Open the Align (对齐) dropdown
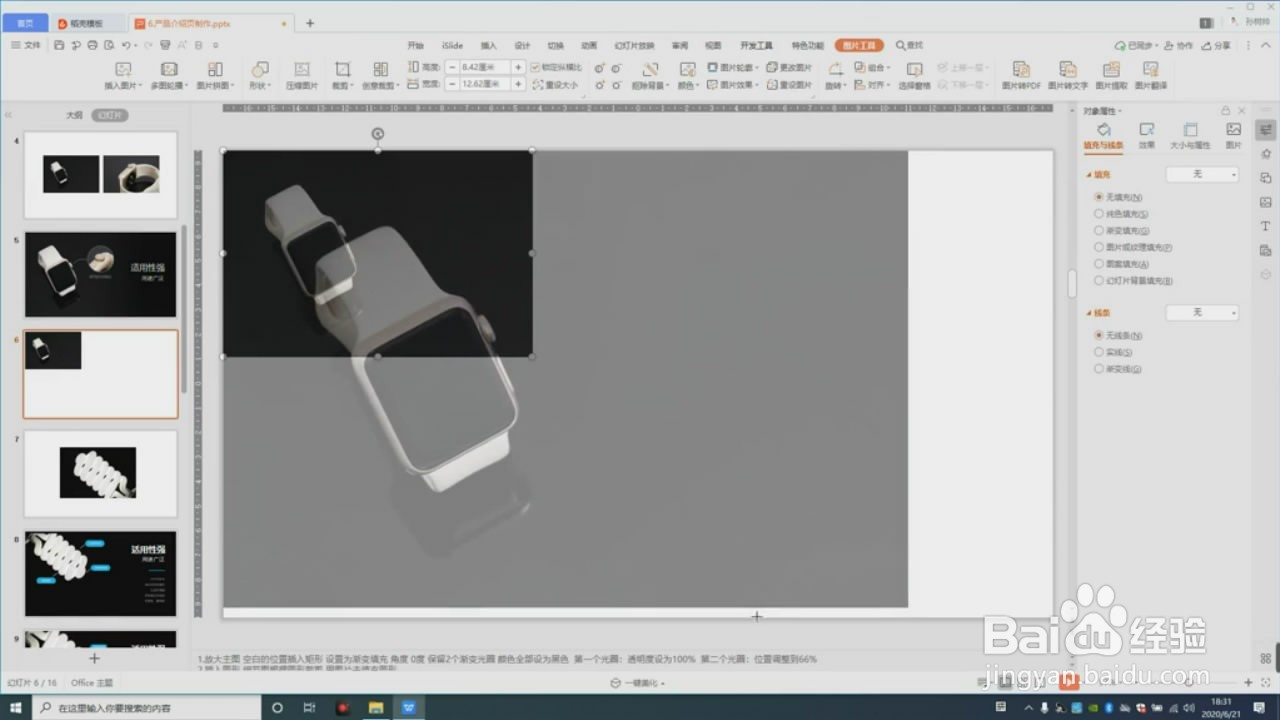This screenshot has width=1280, height=720. 874,85
